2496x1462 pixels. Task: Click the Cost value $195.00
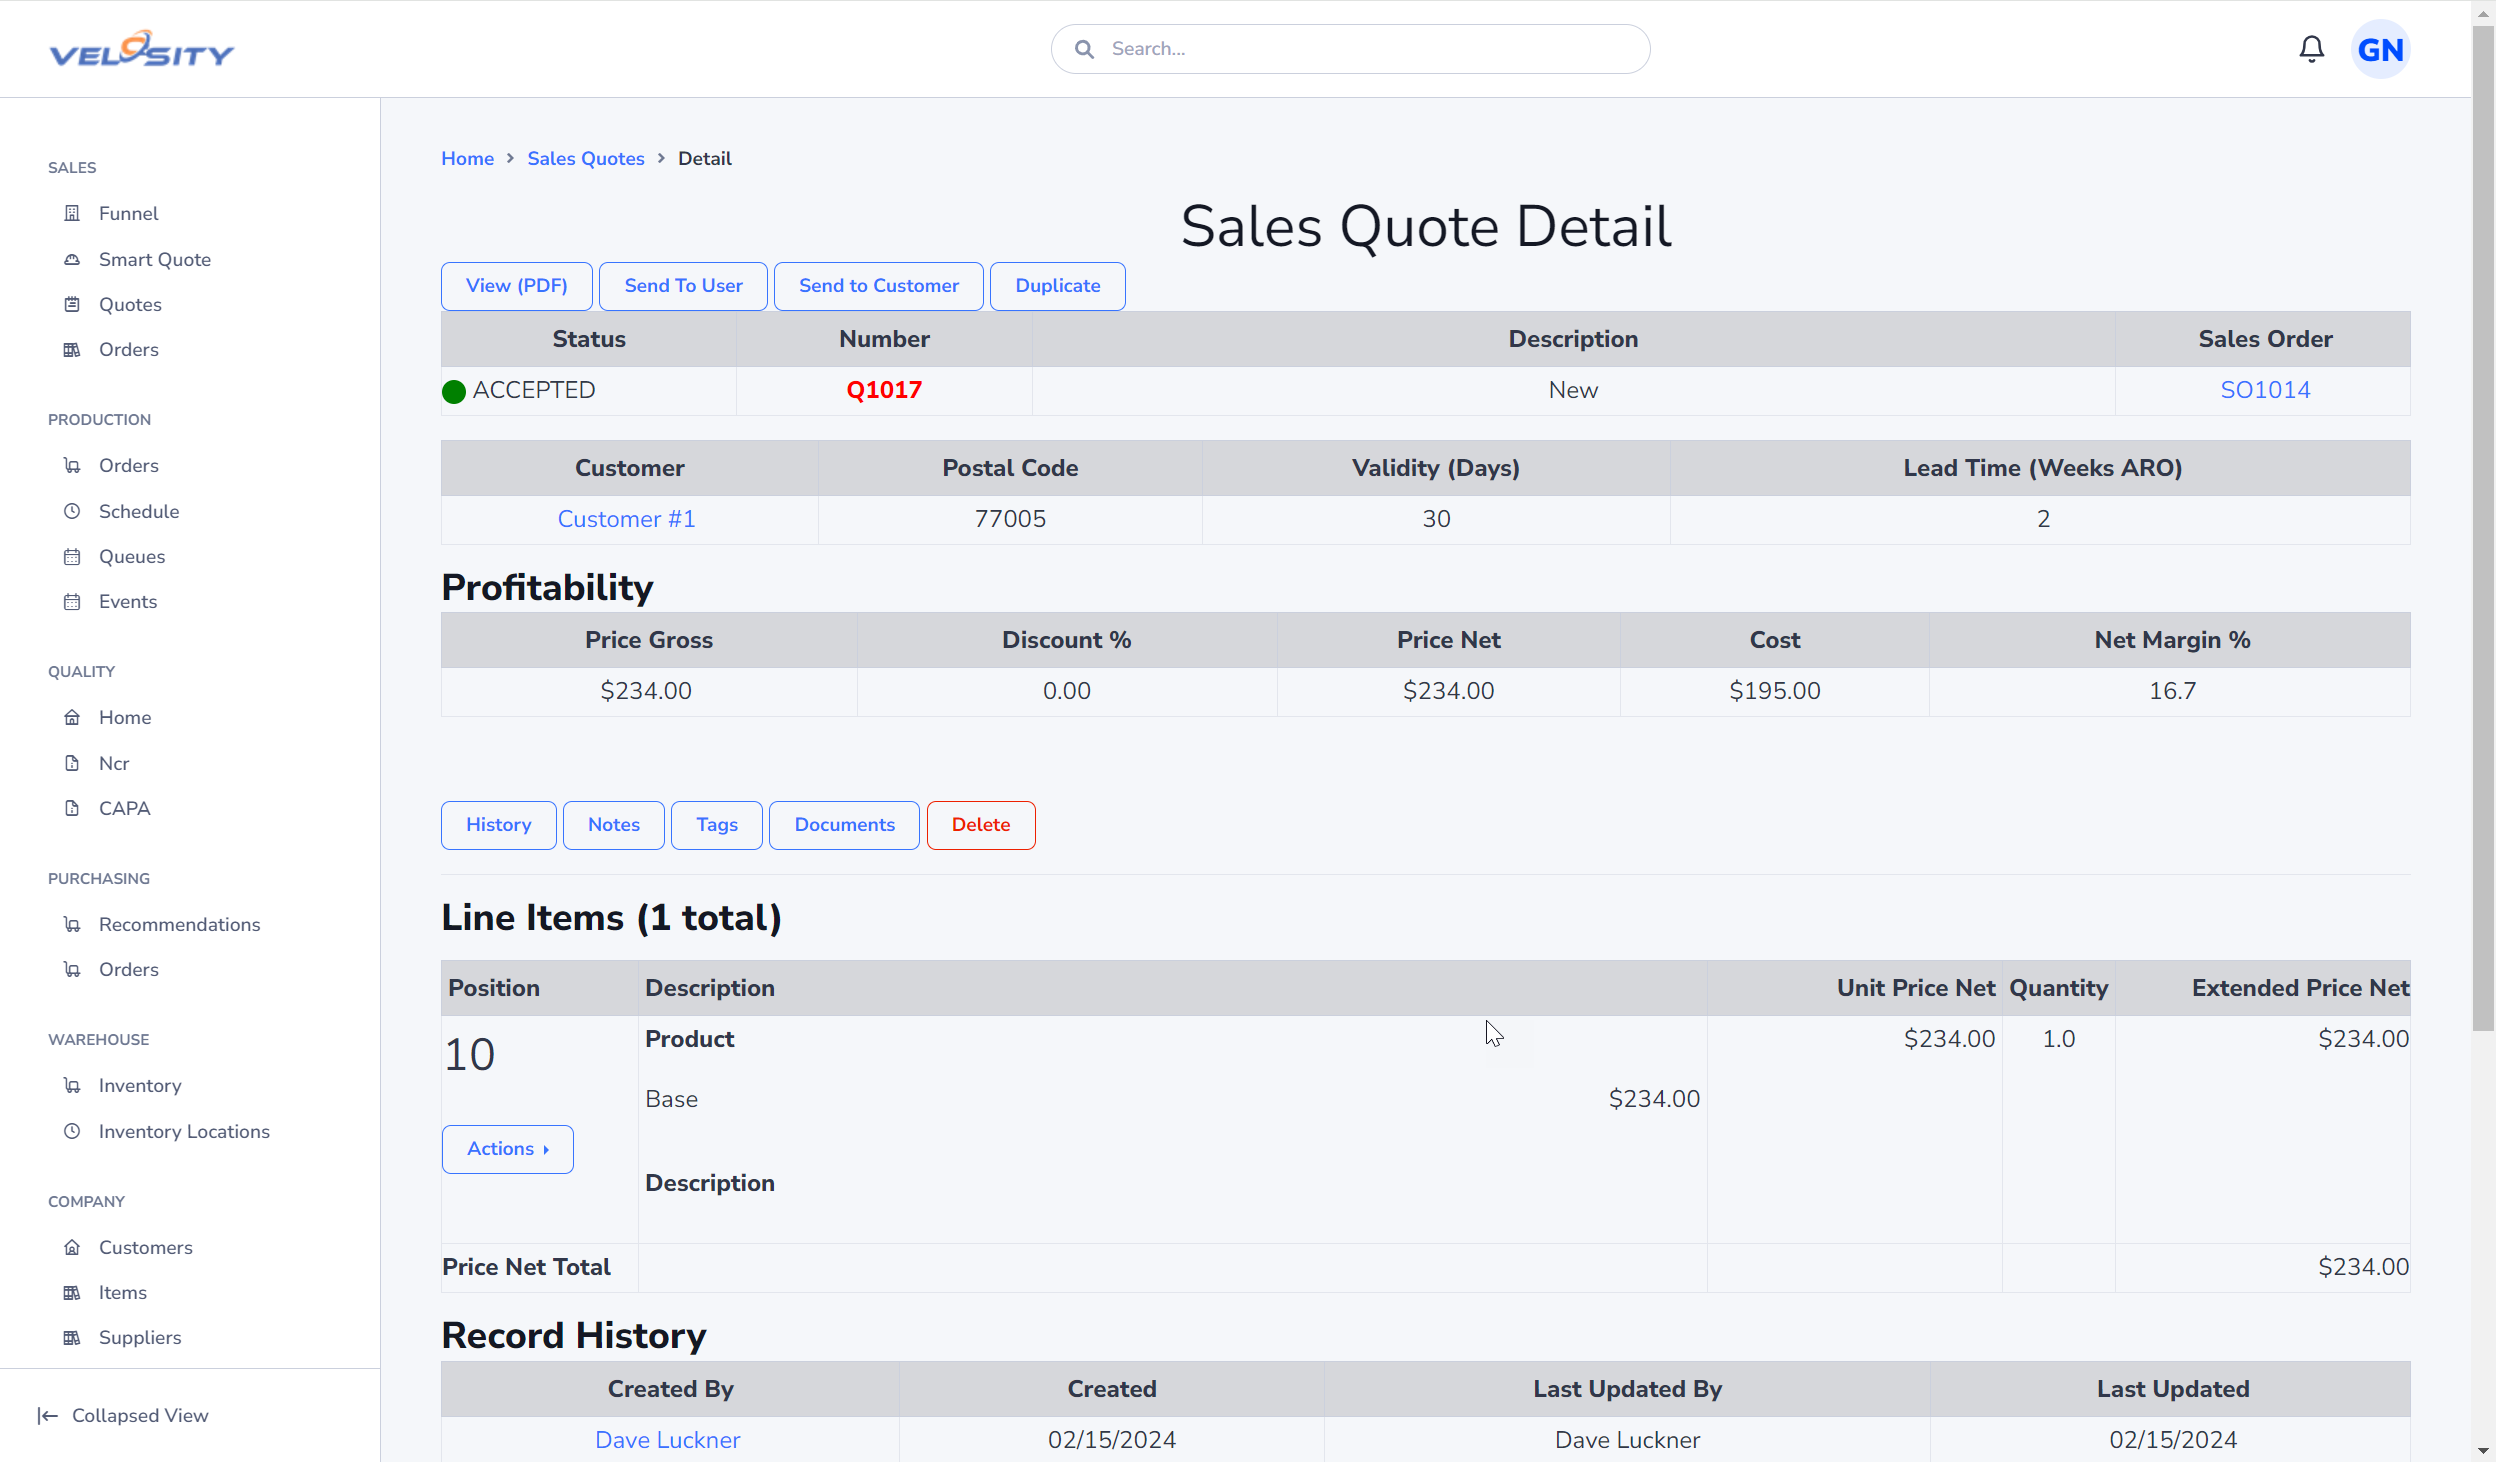click(1775, 691)
